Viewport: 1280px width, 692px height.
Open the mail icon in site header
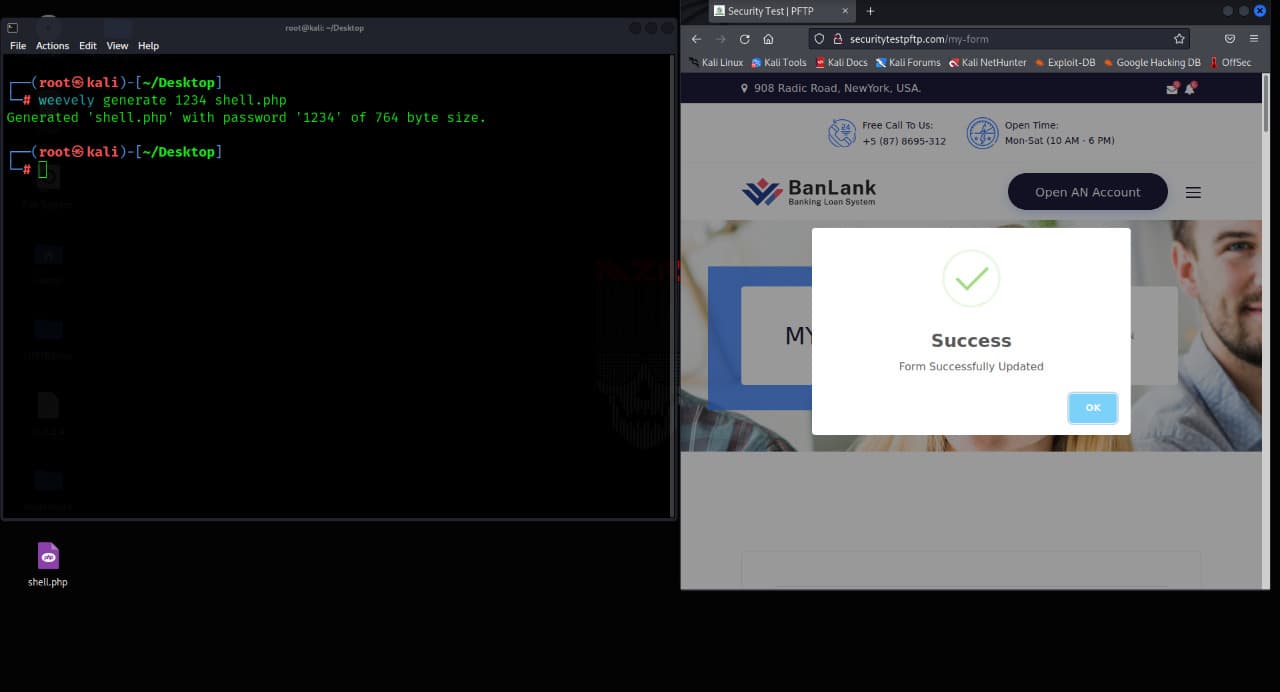tap(1172, 89)
